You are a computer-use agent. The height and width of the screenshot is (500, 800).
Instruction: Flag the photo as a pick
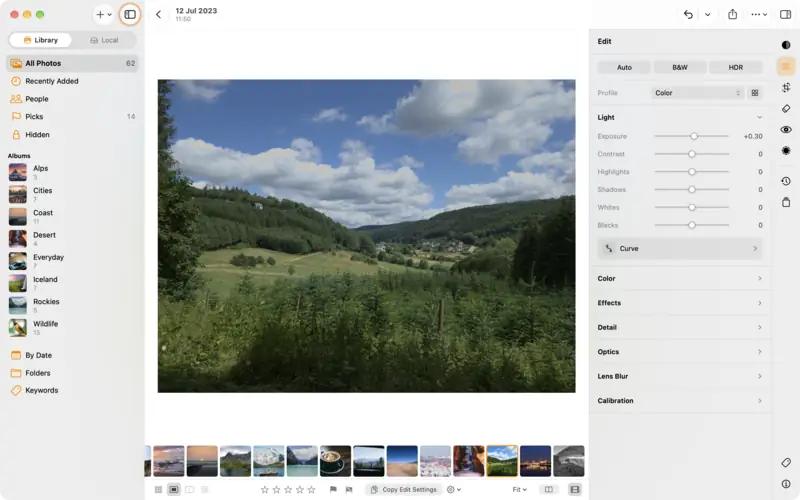333,489
